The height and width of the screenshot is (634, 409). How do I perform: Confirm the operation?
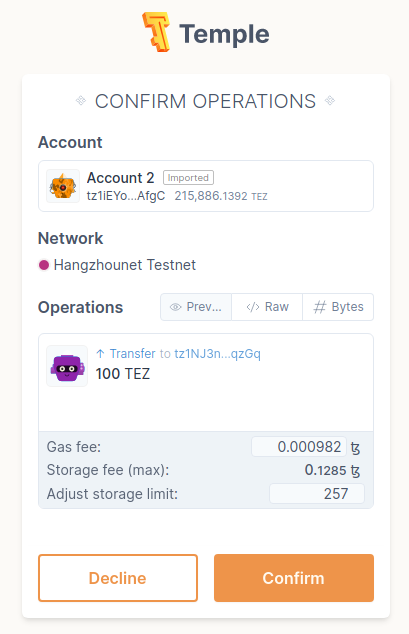(294, 578)
